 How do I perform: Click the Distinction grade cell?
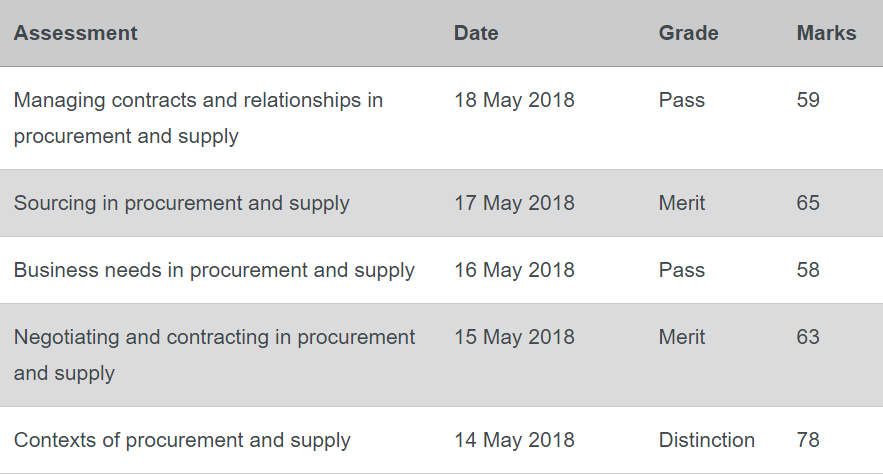707,440
